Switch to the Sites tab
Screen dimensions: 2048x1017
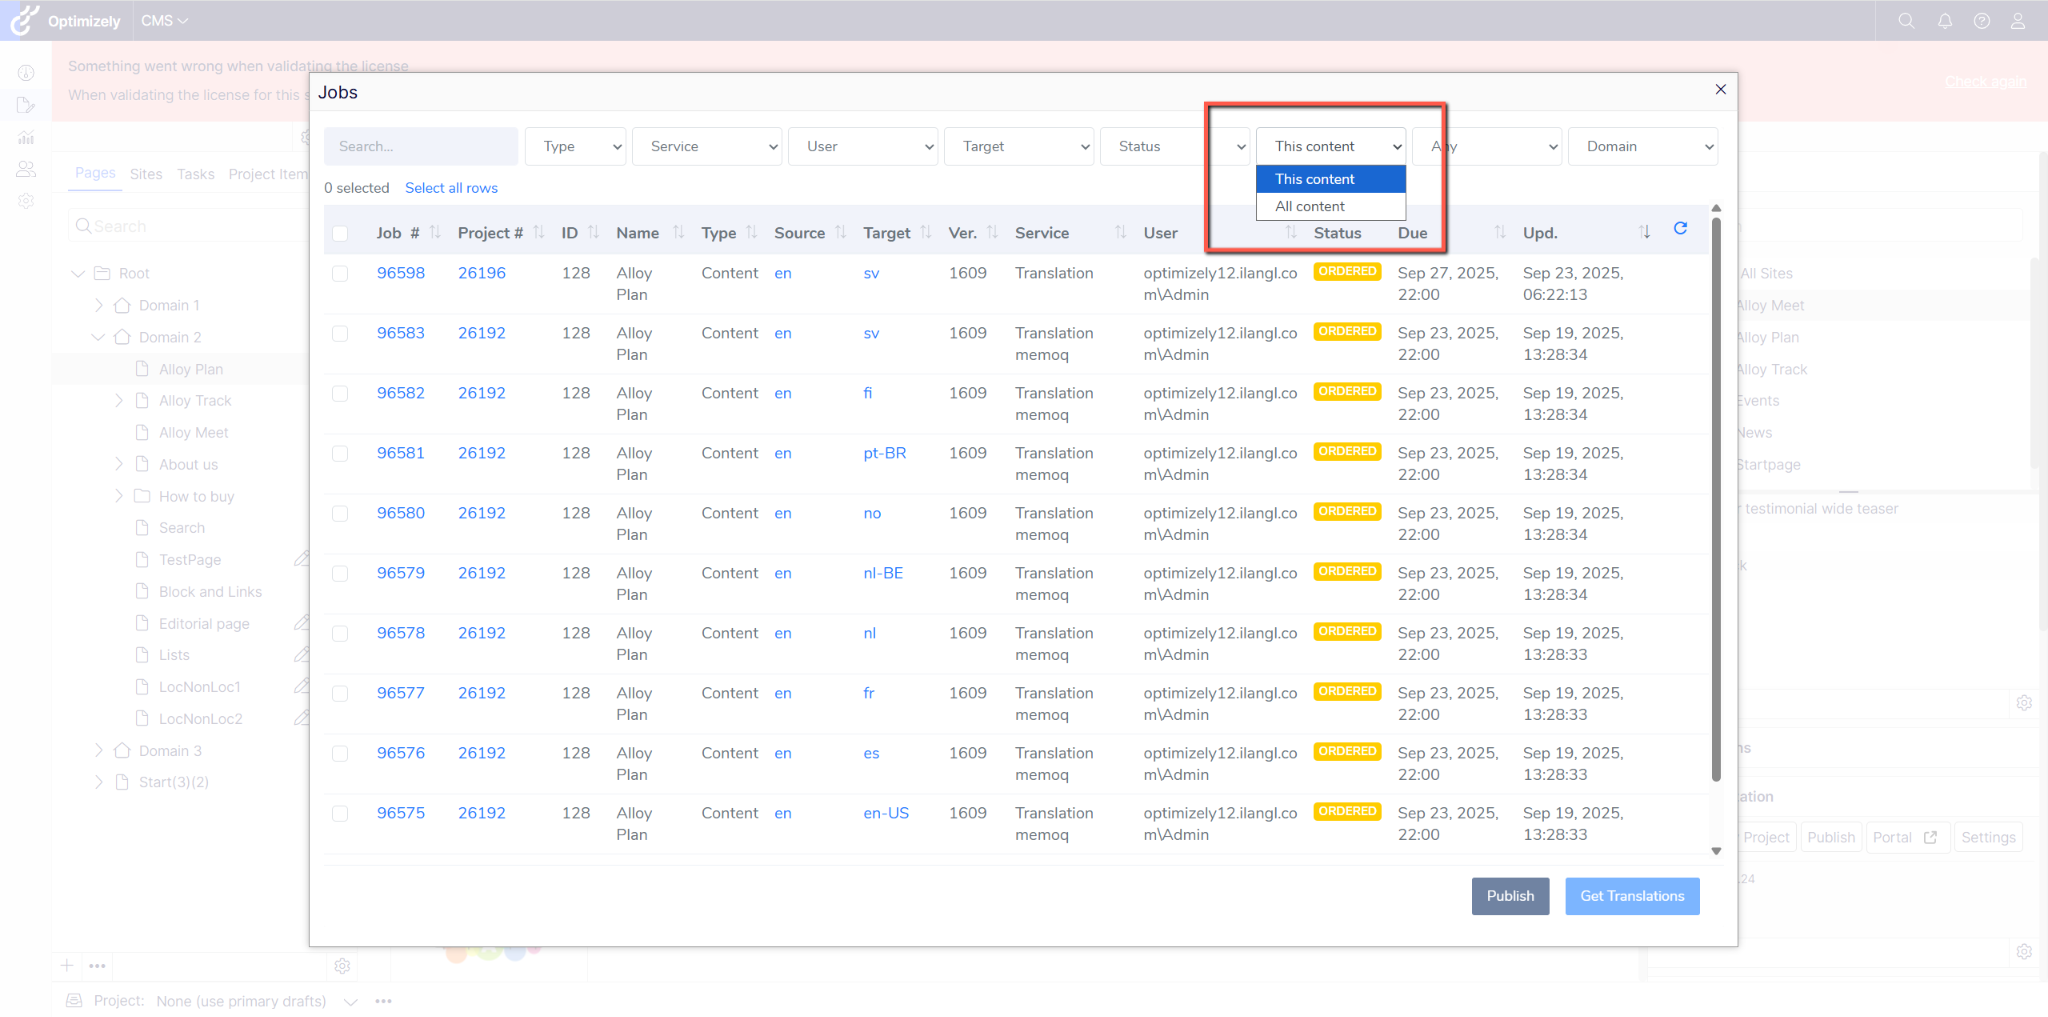pos(146,174)
